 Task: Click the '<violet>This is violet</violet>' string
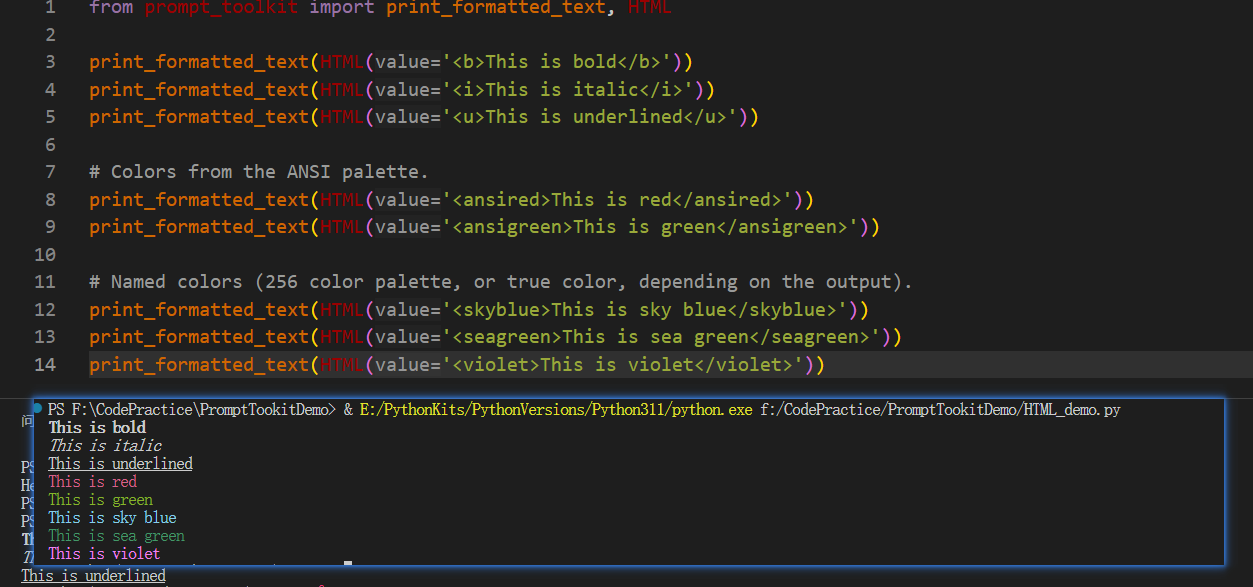(x=623, y=365)
